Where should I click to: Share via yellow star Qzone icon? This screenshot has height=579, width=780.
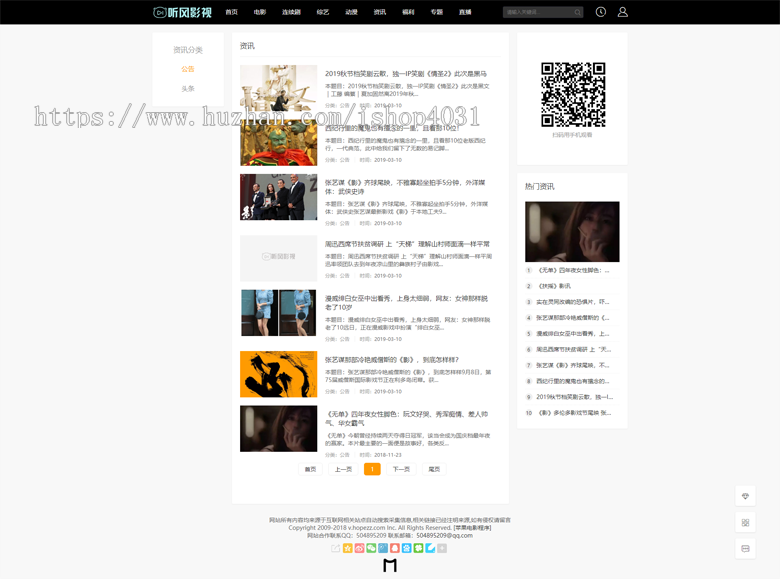(x=348, y=548)
